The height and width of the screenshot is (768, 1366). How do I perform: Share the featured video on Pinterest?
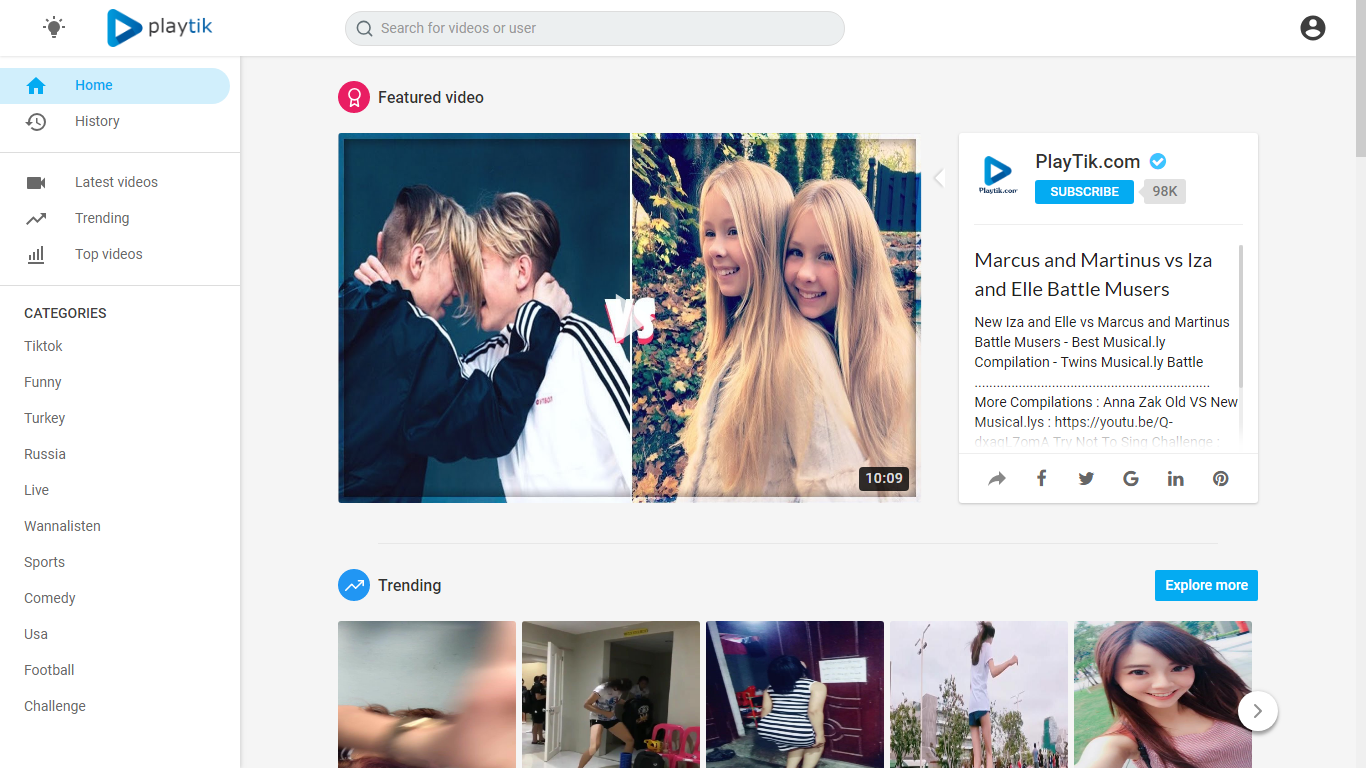tap(1220, 478)
